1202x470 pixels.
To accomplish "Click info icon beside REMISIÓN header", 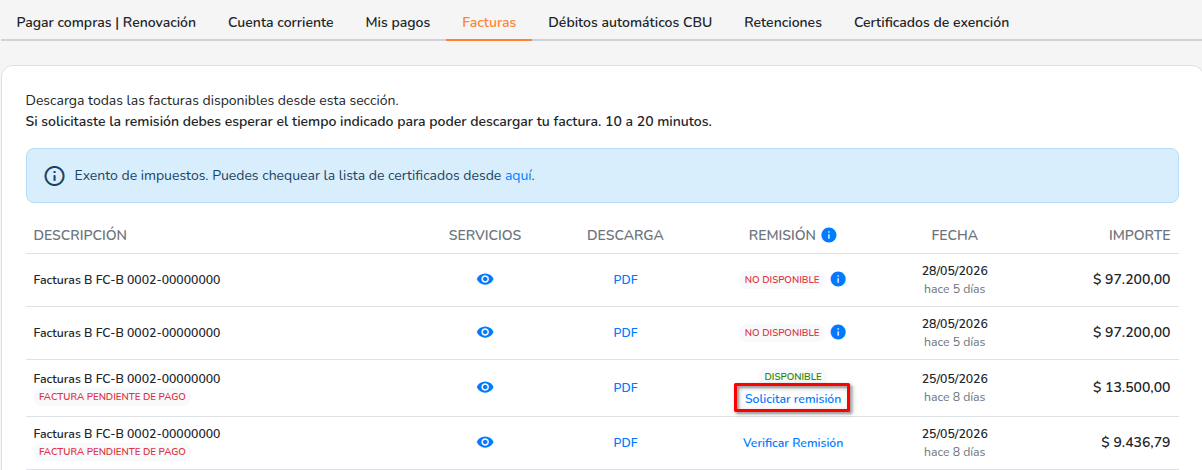I will tap(829, 235).
